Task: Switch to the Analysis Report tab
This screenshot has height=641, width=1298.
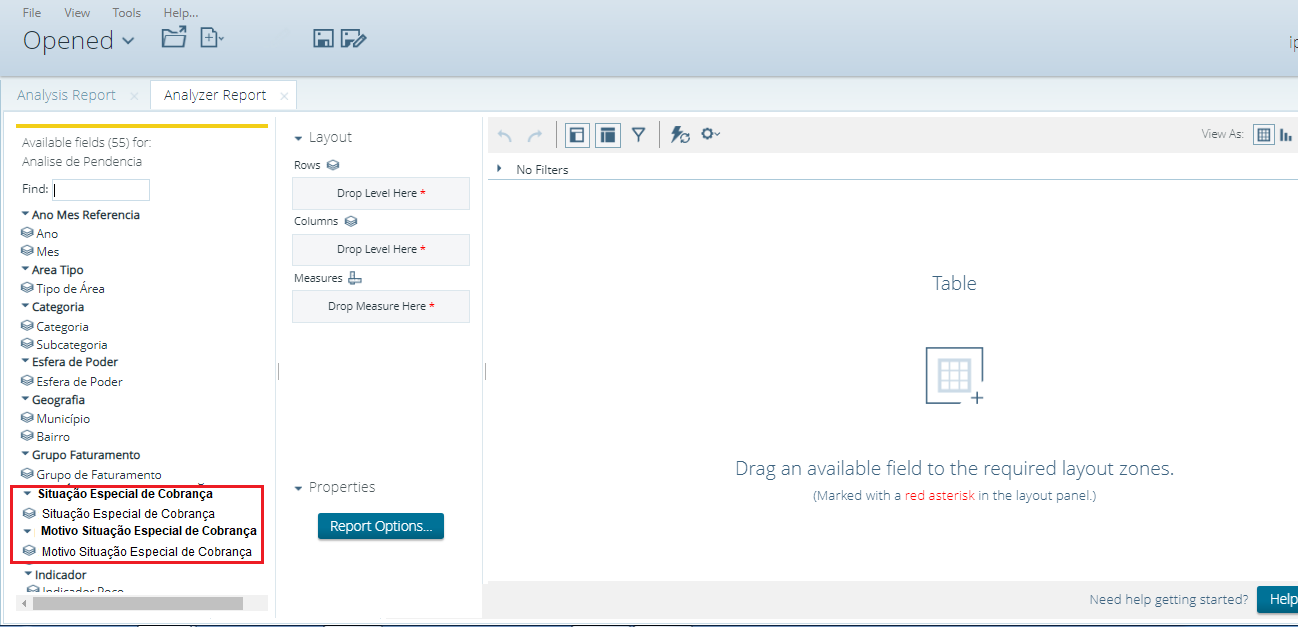Action: [65, 94]
